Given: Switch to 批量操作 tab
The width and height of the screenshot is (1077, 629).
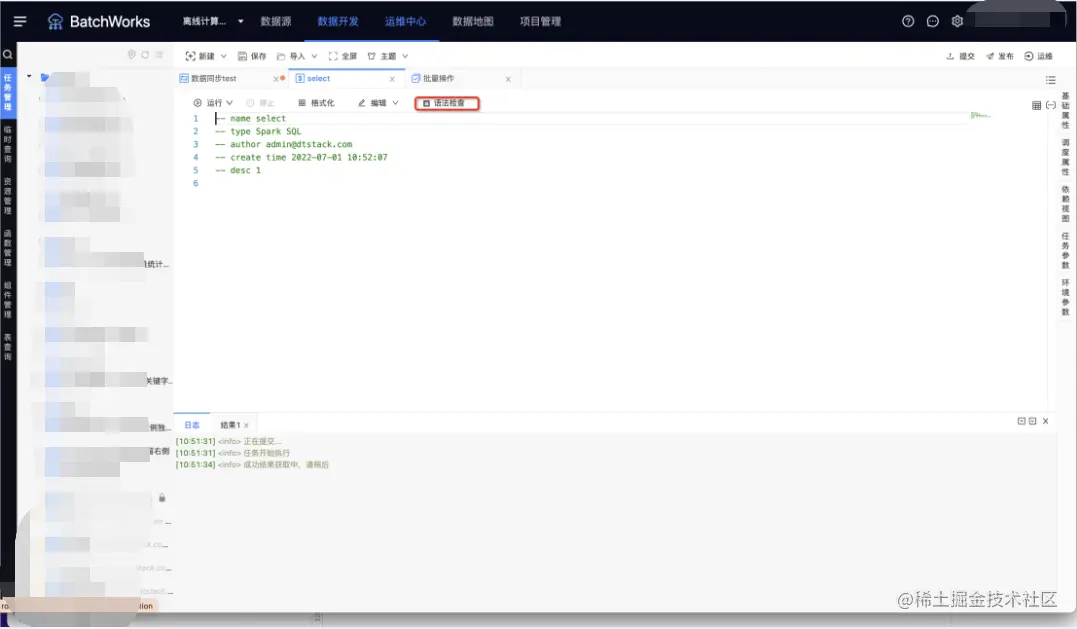Looking at the screenshot, I should click(438, 78).
